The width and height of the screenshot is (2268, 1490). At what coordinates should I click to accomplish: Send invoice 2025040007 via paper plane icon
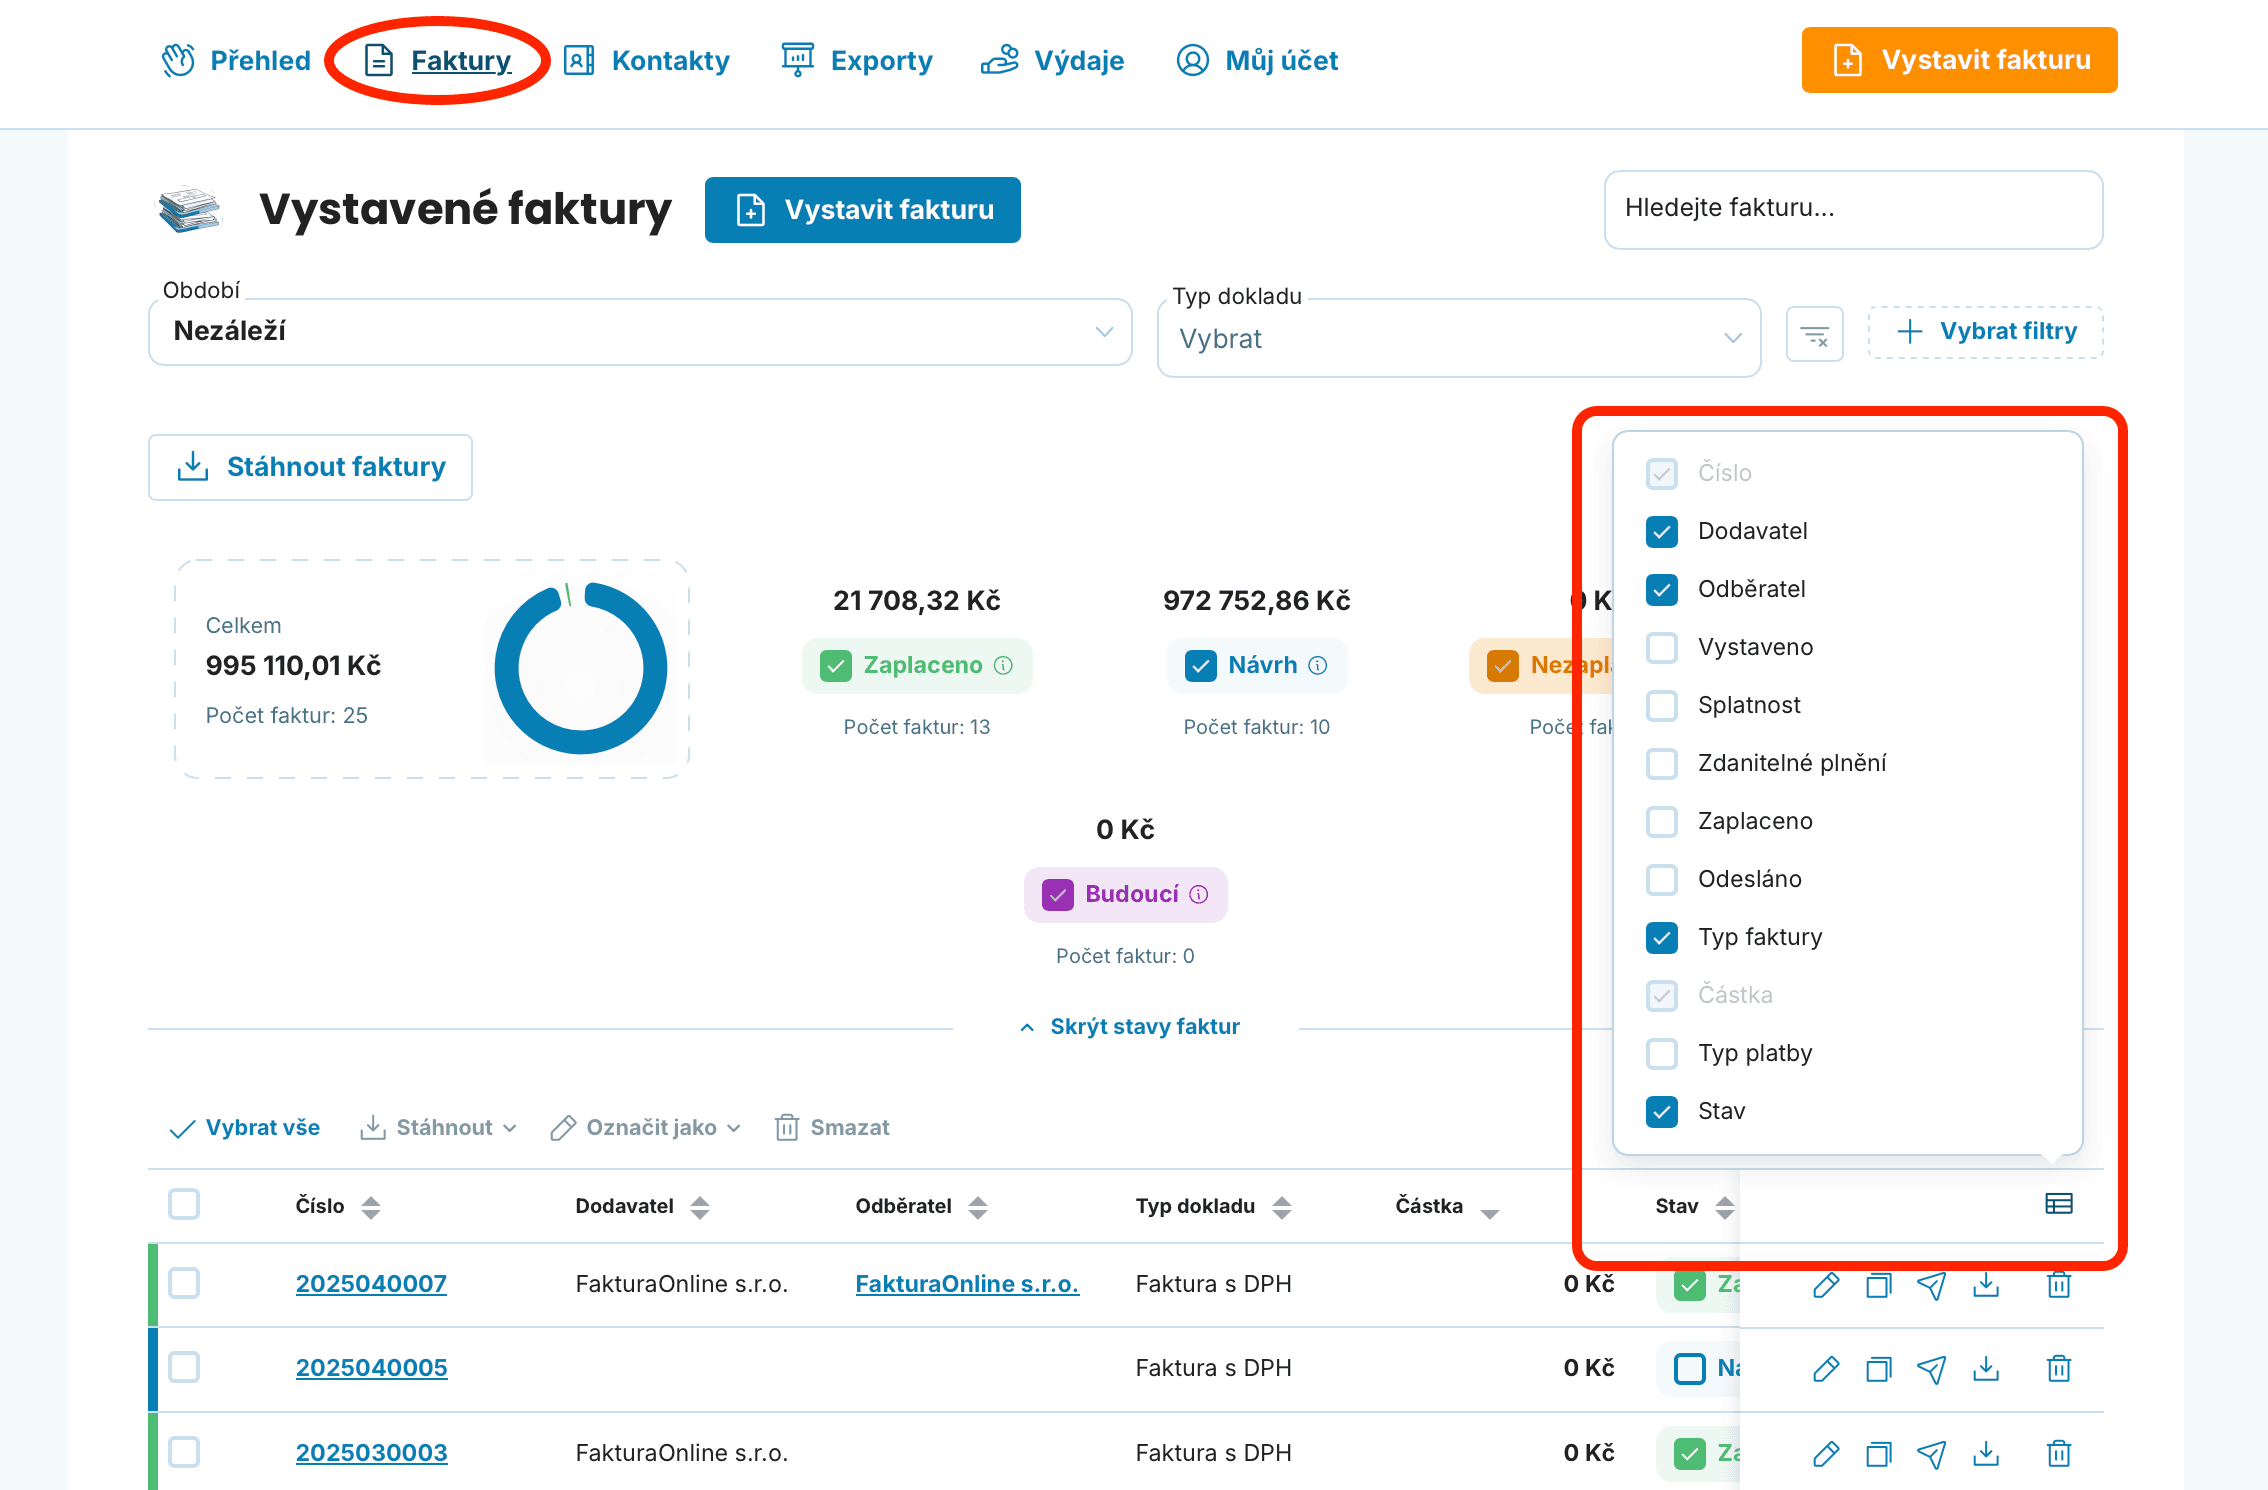pos(1932,1285)
